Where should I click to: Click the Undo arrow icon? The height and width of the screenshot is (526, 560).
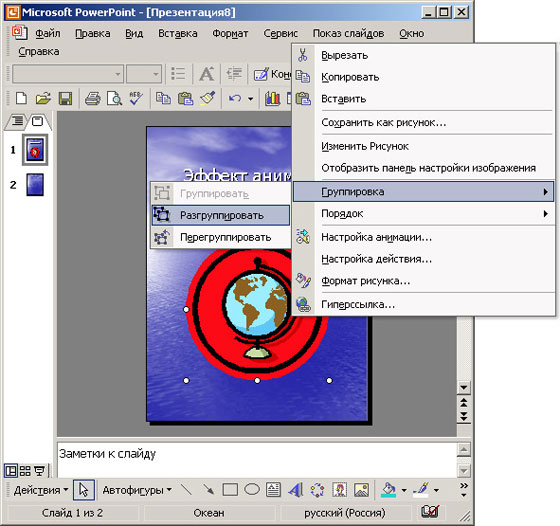235,98
